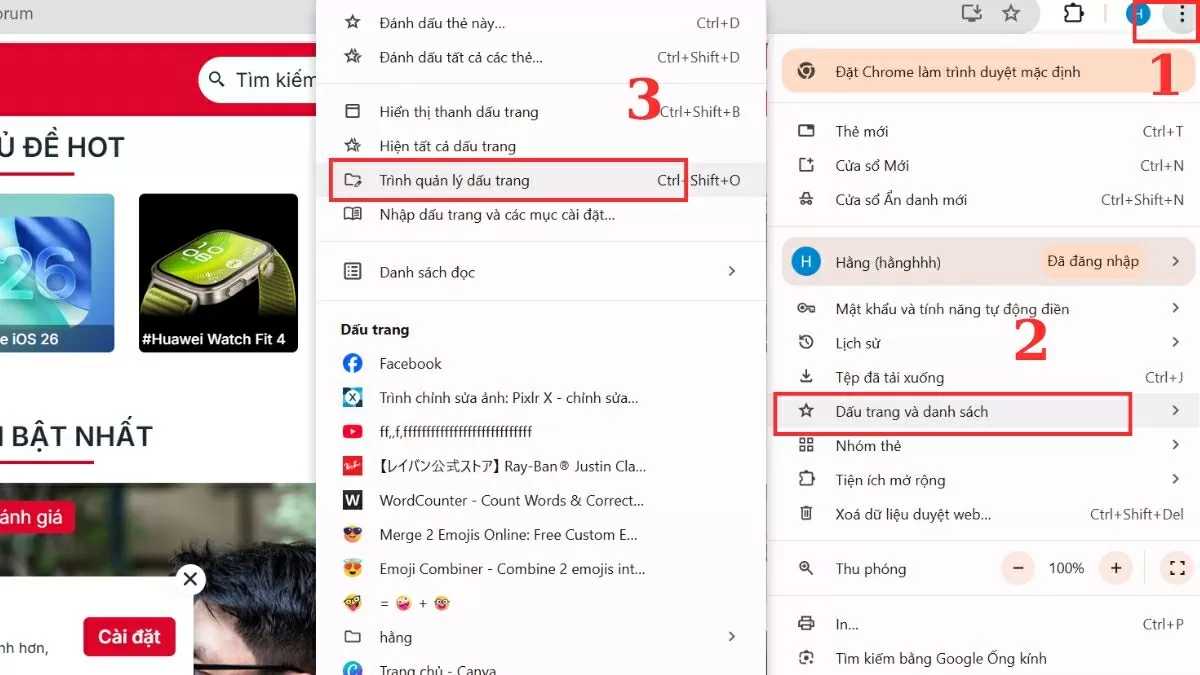This screenshot has width=1200, height=675.
Task: Open the Facebook bookmark via its favicon
Action: tap(352, 363)
